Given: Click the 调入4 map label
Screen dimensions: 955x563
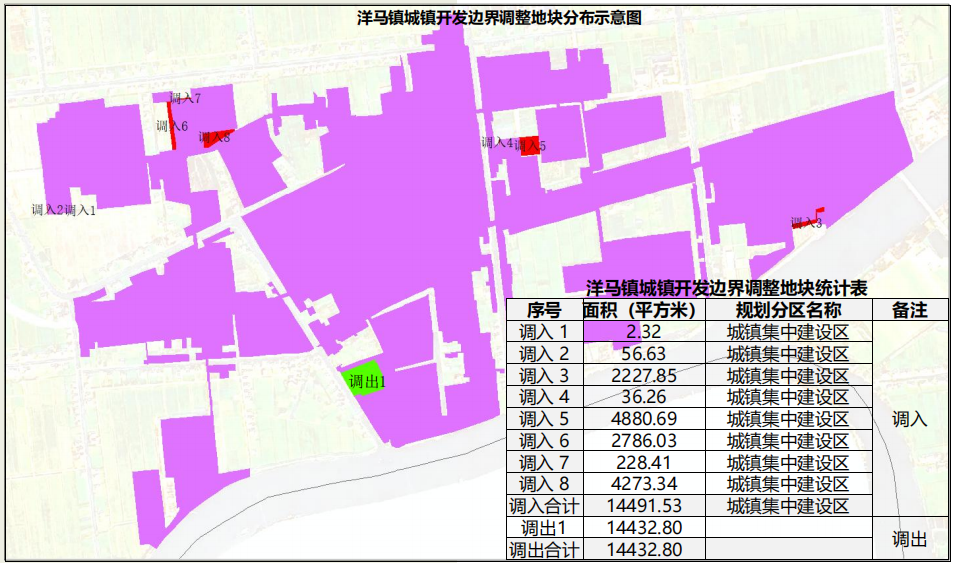Looking at the screenshot, I should 496,143.
